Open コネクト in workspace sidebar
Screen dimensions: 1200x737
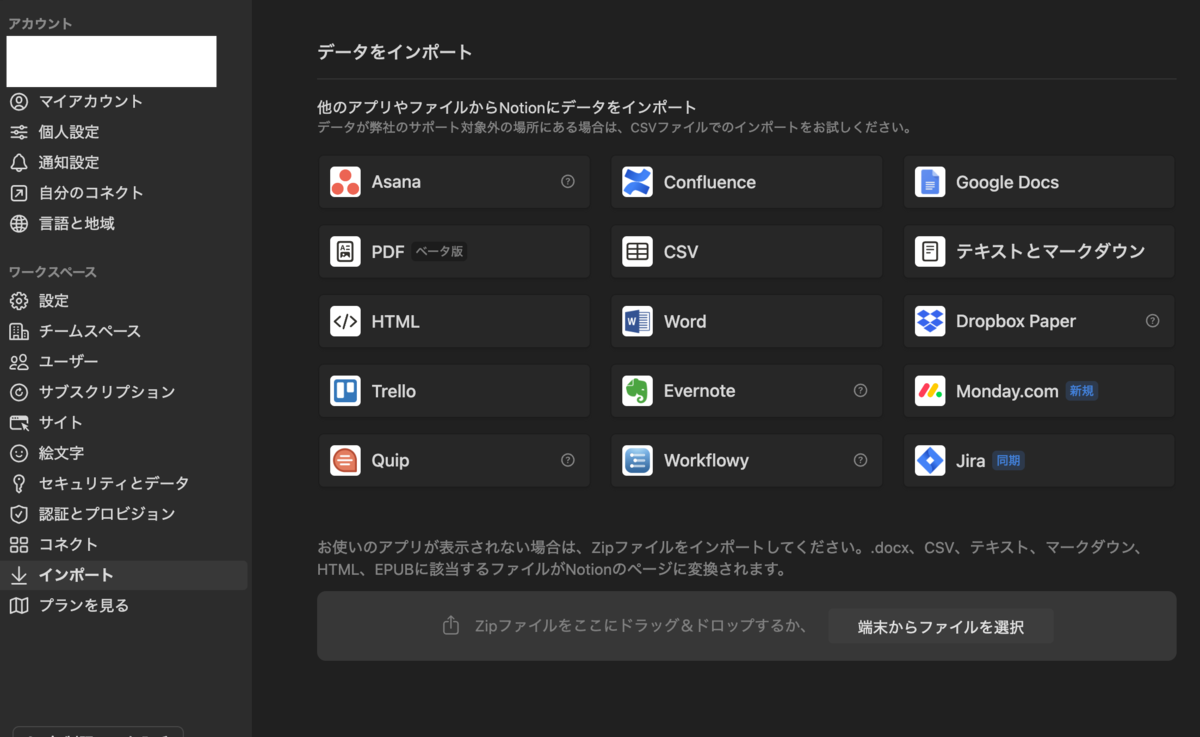pos(124,544)
